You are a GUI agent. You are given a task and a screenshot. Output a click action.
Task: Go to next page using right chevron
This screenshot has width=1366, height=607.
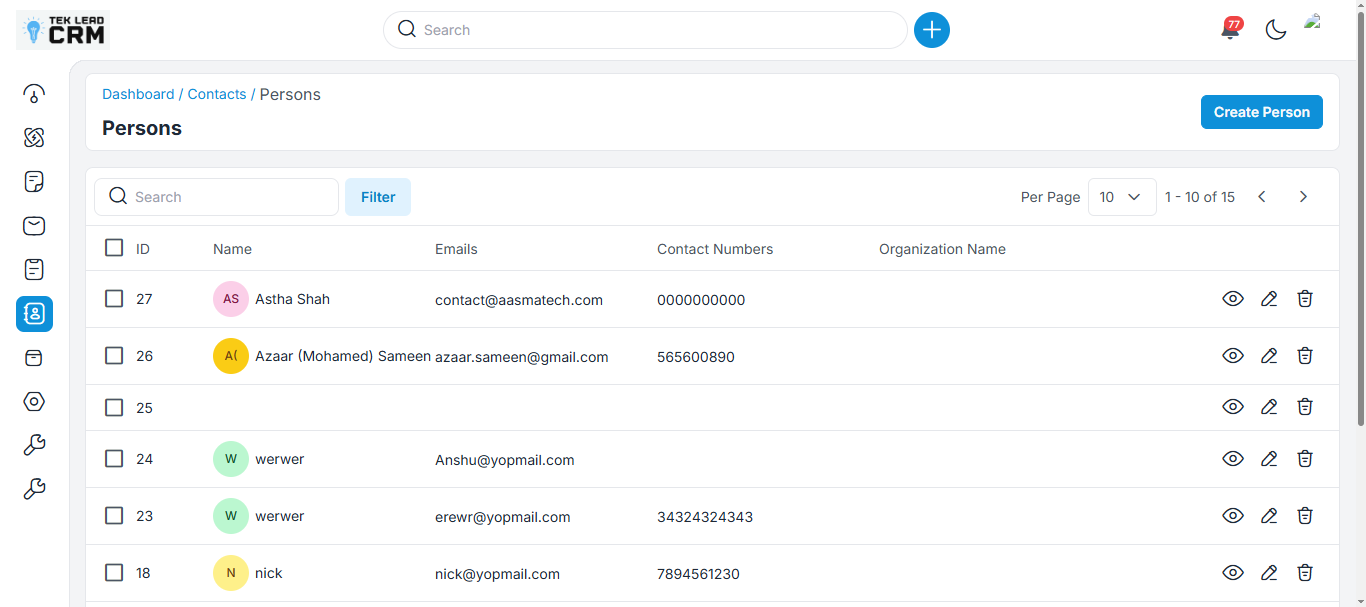point(1302,197)
